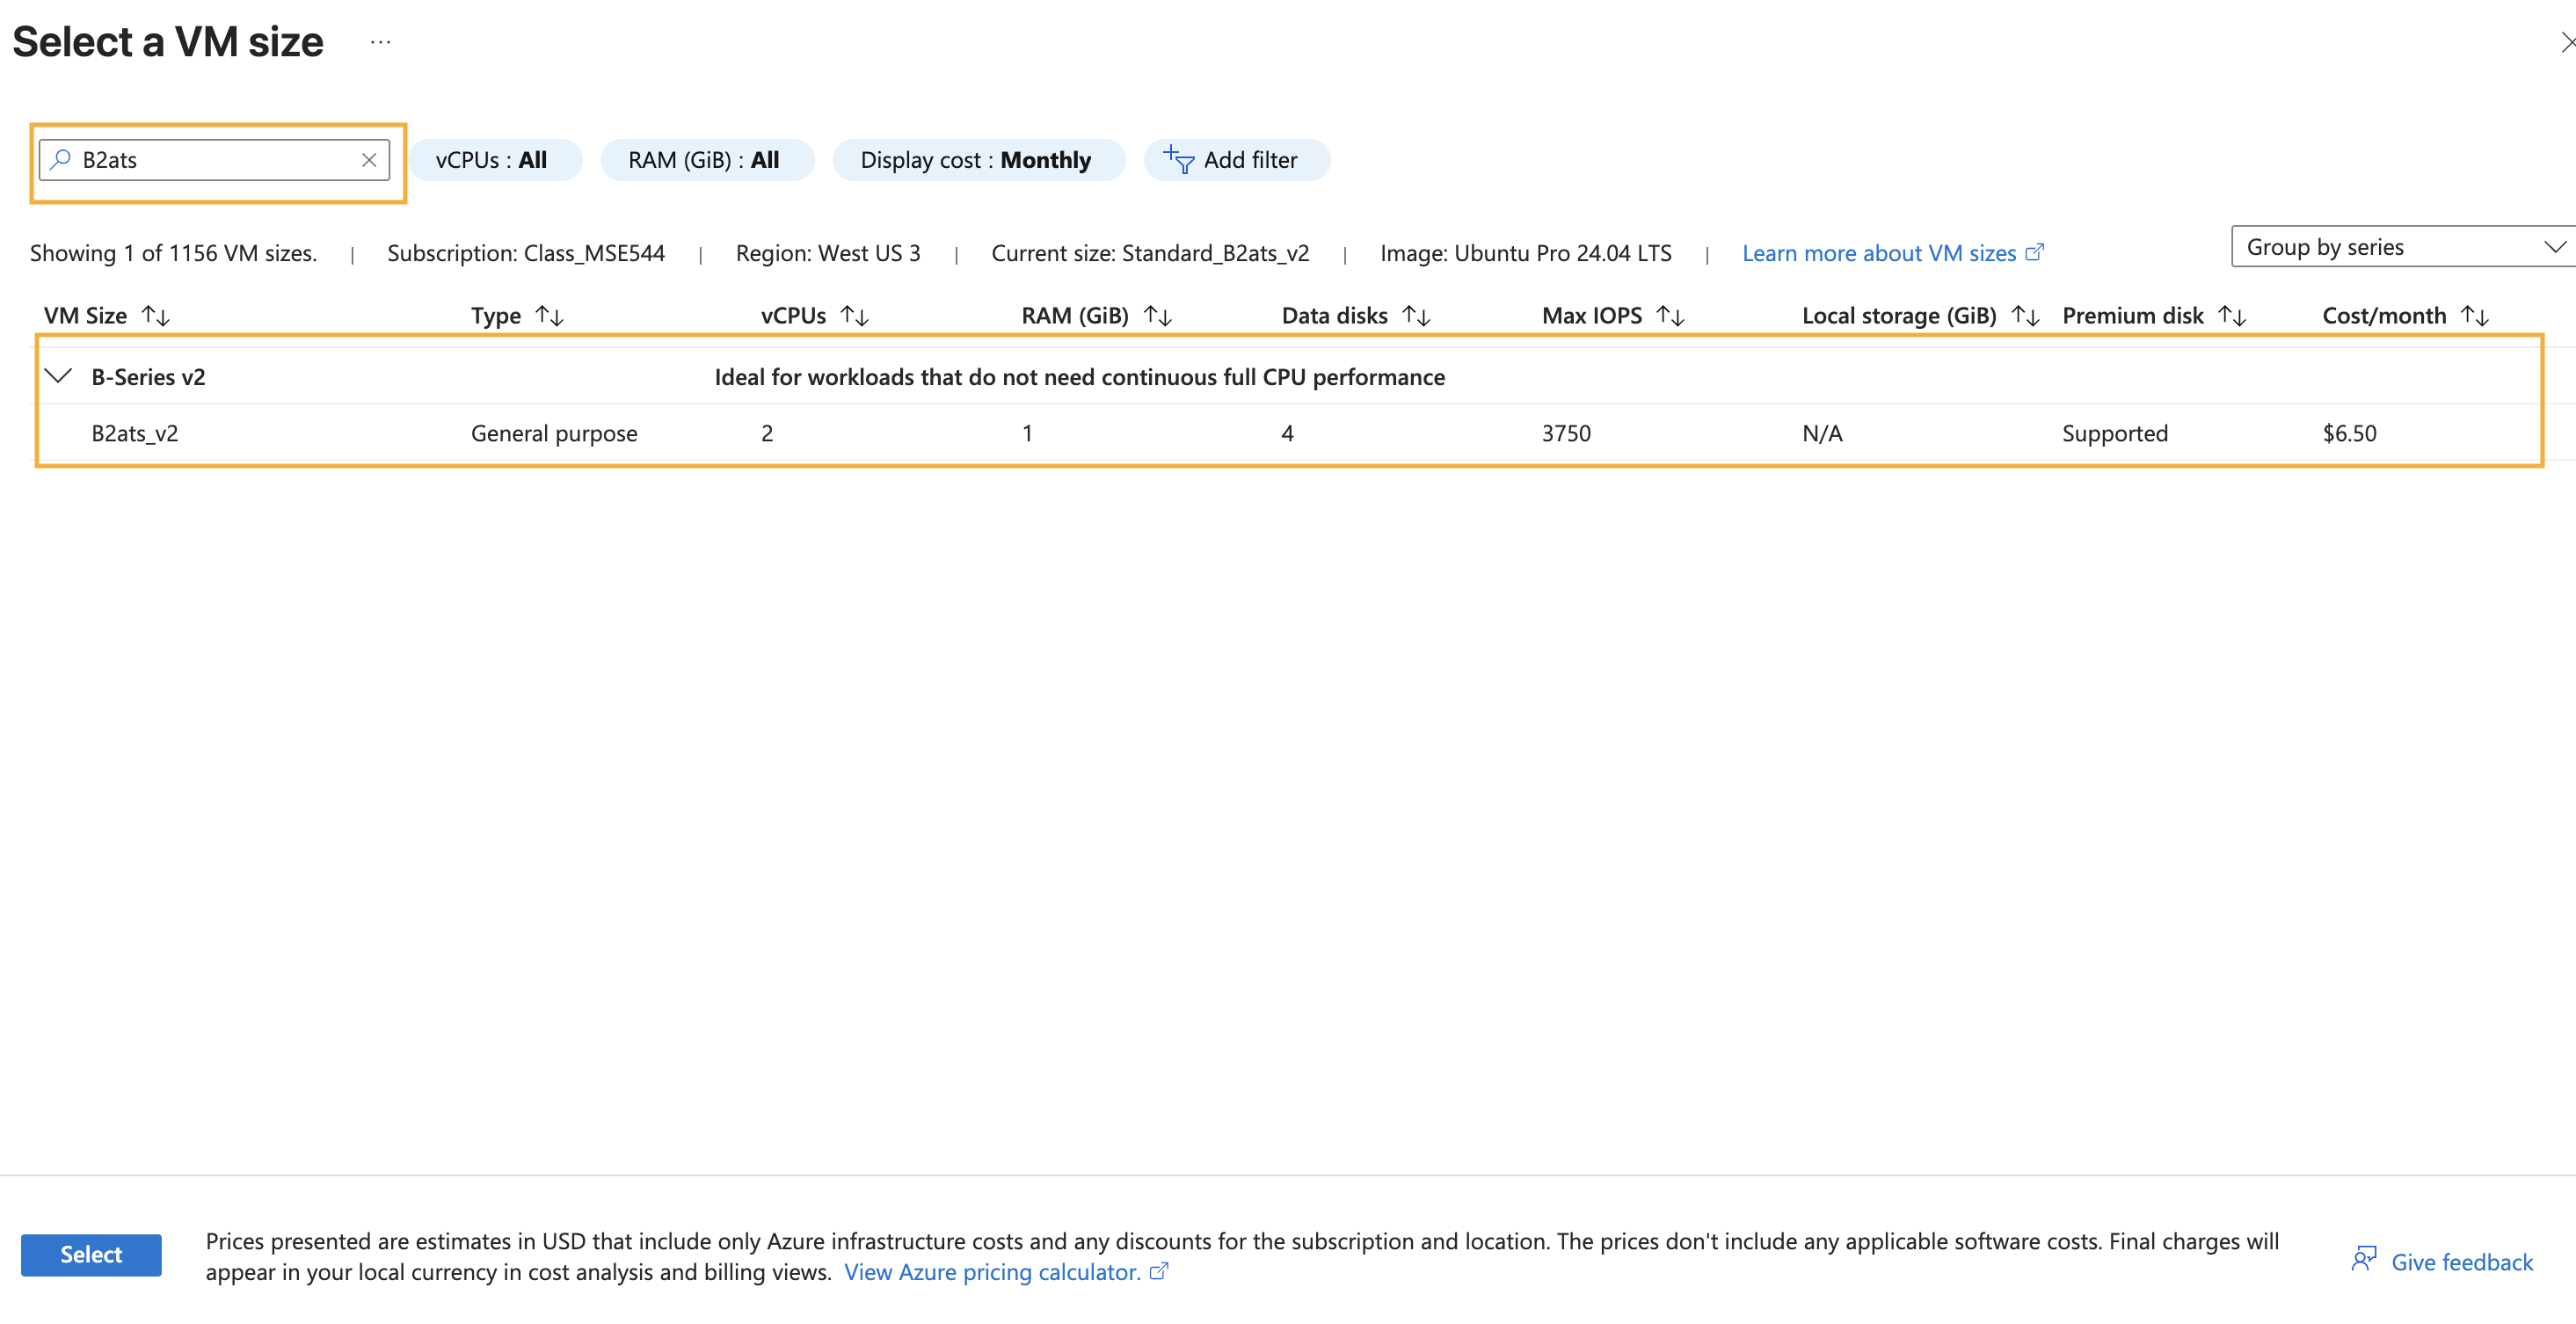The width and height of the screenshot is (2576, 1324).
Task: Sort by VM Size column arrows
Action: tap(155, 316)
